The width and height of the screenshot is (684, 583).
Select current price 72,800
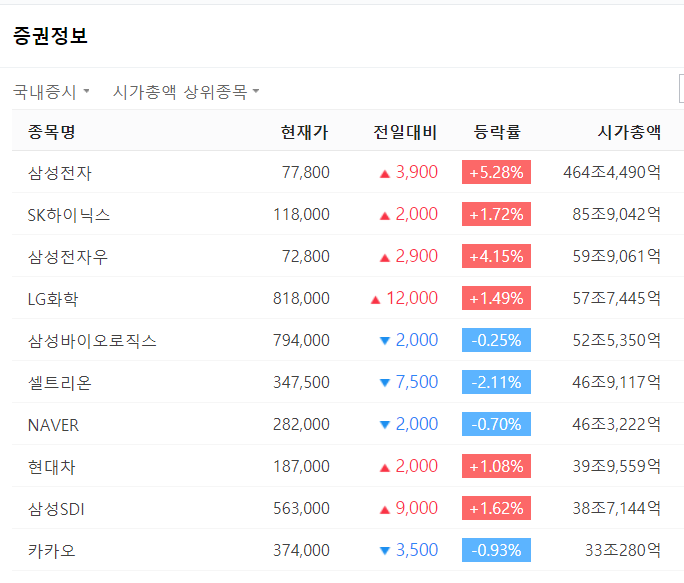(x=305, y=256)
